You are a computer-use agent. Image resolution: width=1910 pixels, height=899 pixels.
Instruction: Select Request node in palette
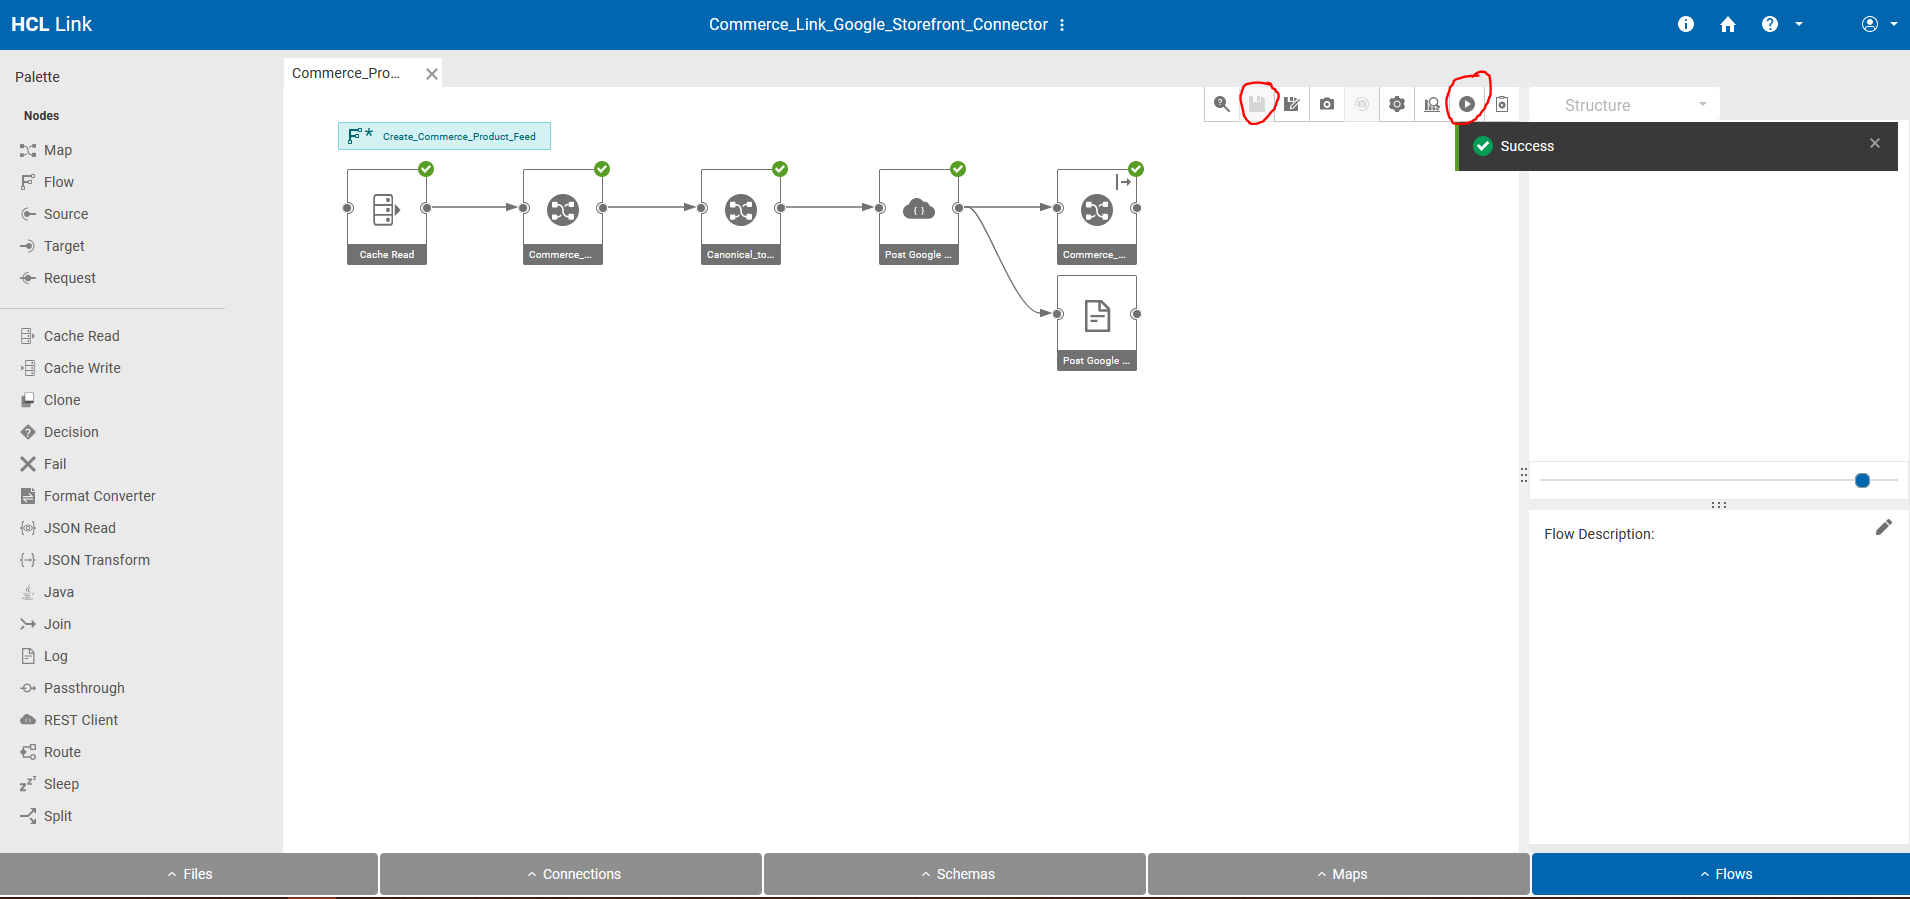58,278
